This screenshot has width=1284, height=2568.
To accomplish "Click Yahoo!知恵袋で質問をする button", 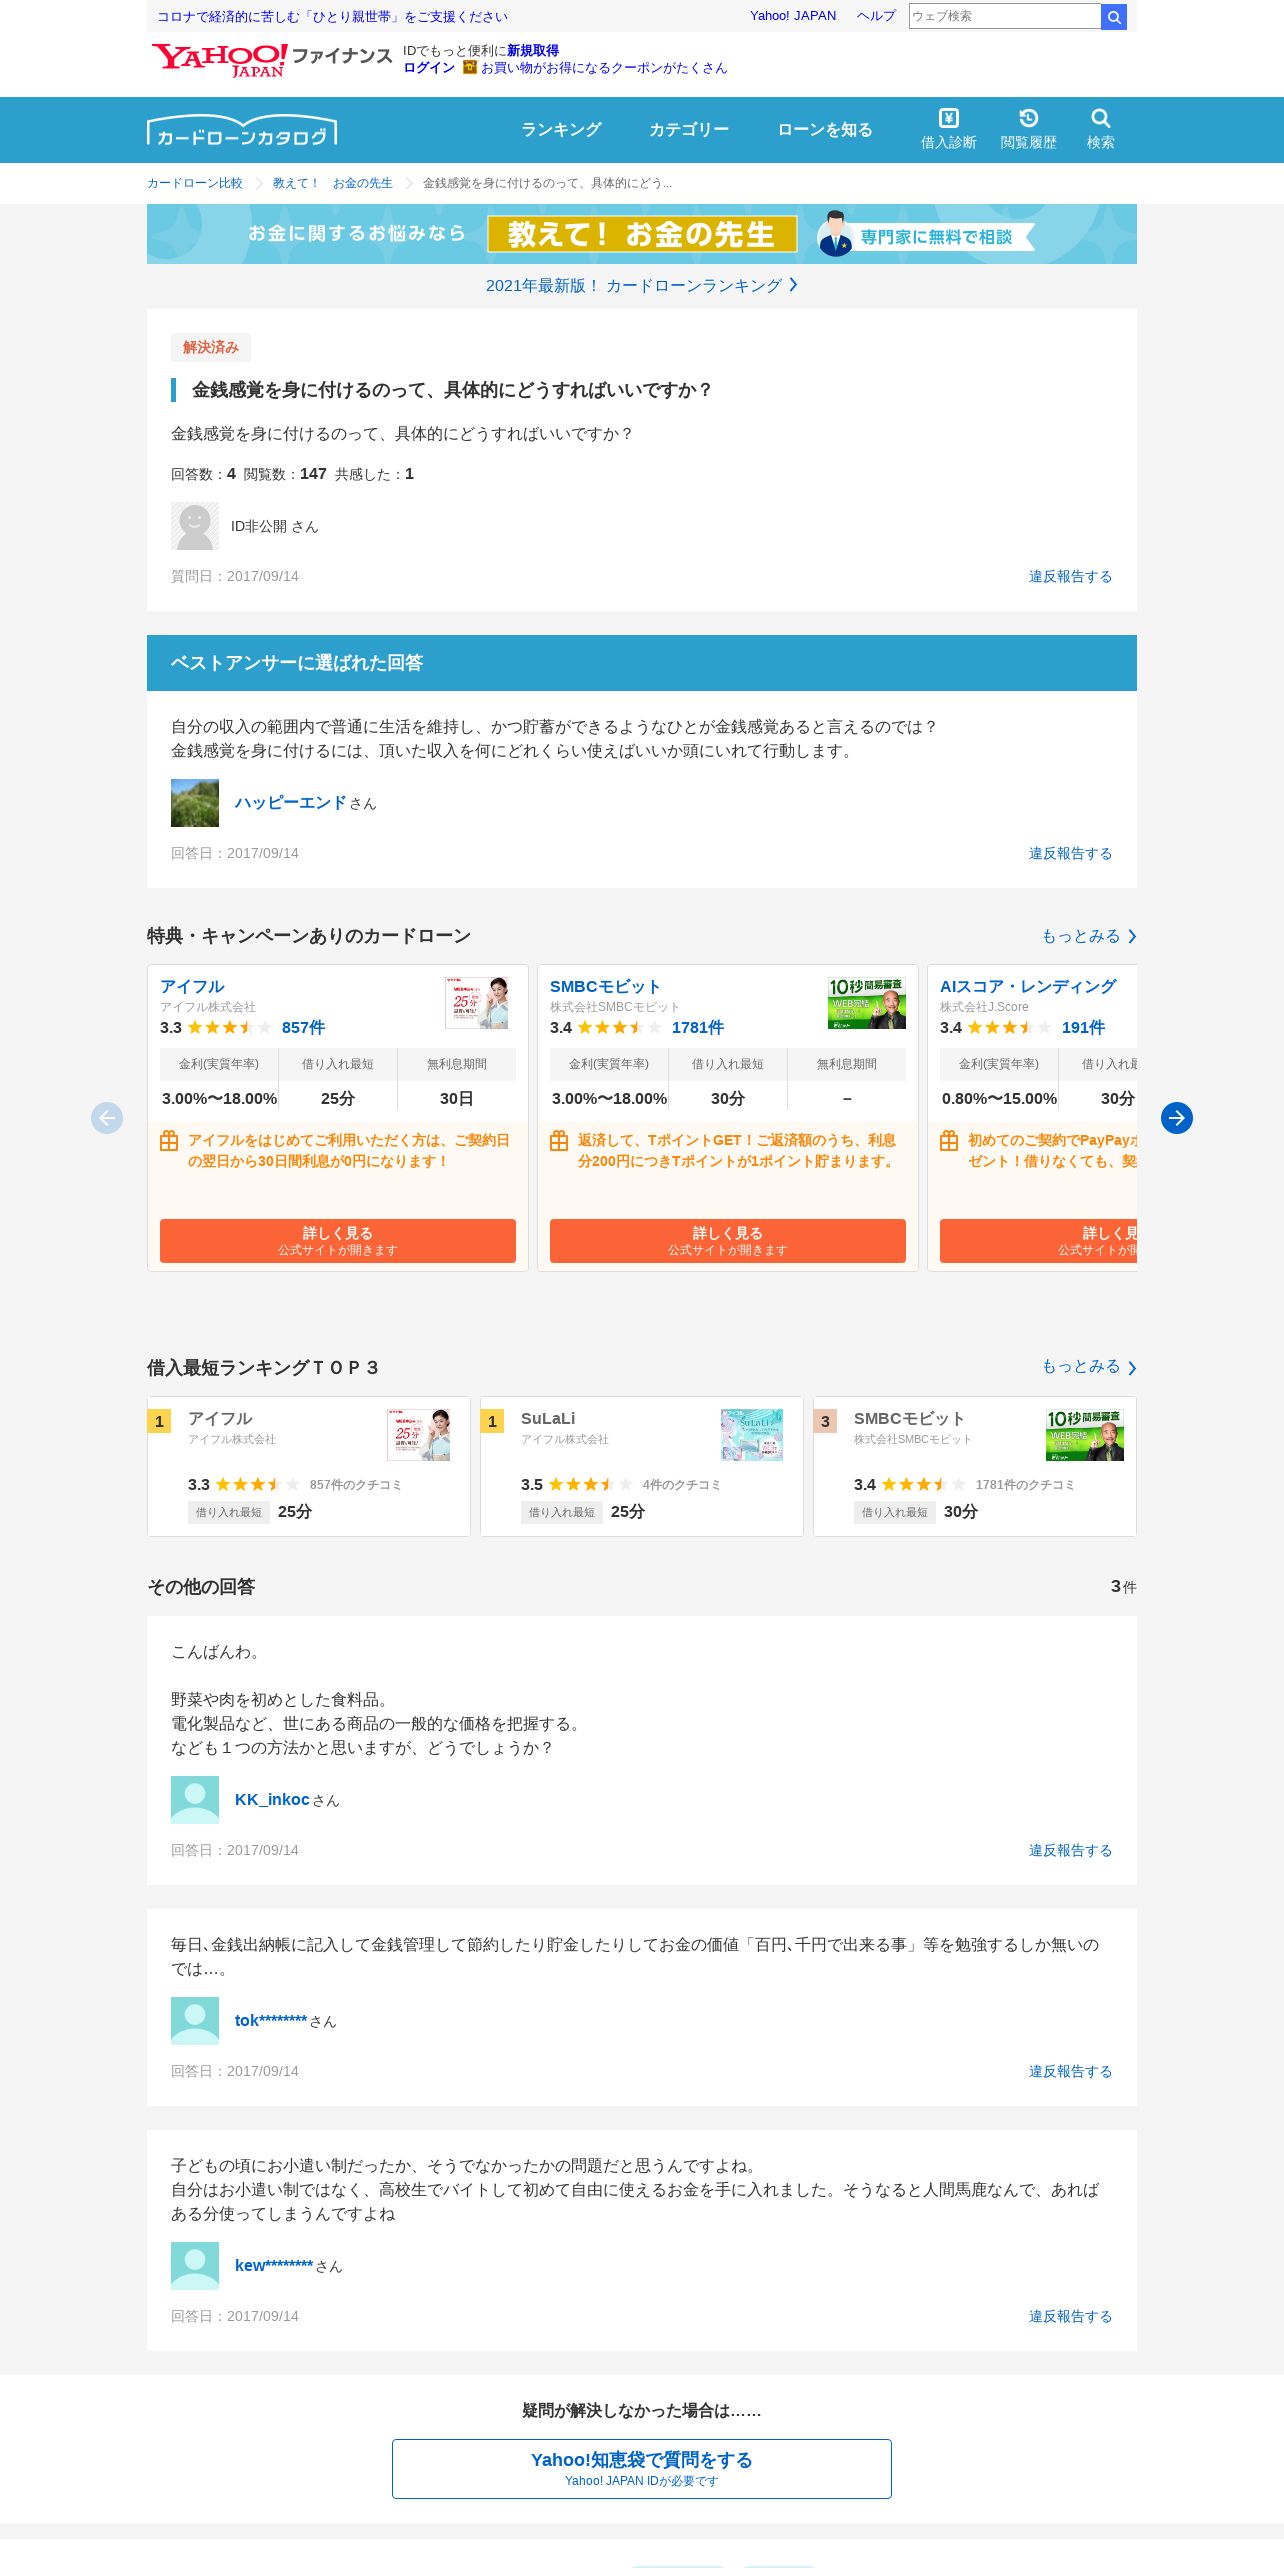I will click(642, 2469).
